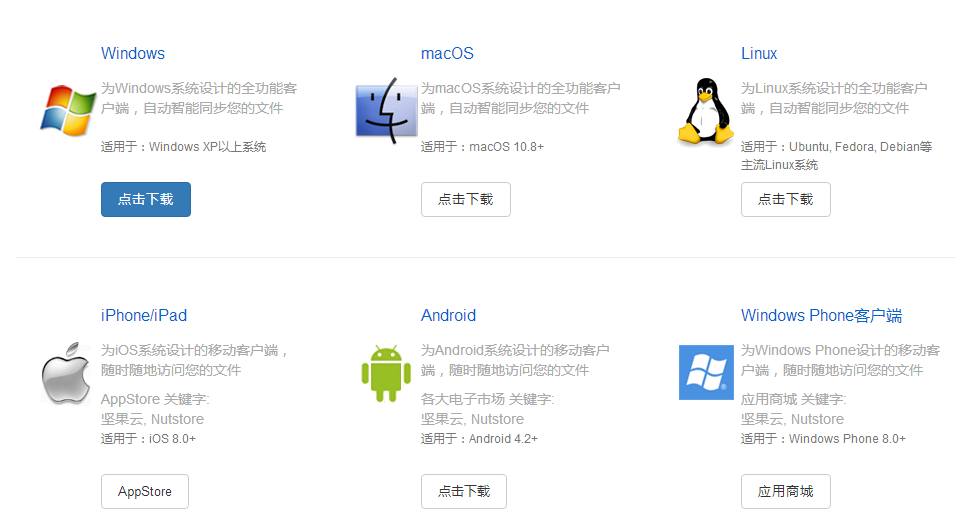This screenshot has height=527, width=966.
Task: Open the Windows Phone客户端 heading link
Action: (821, 316)
